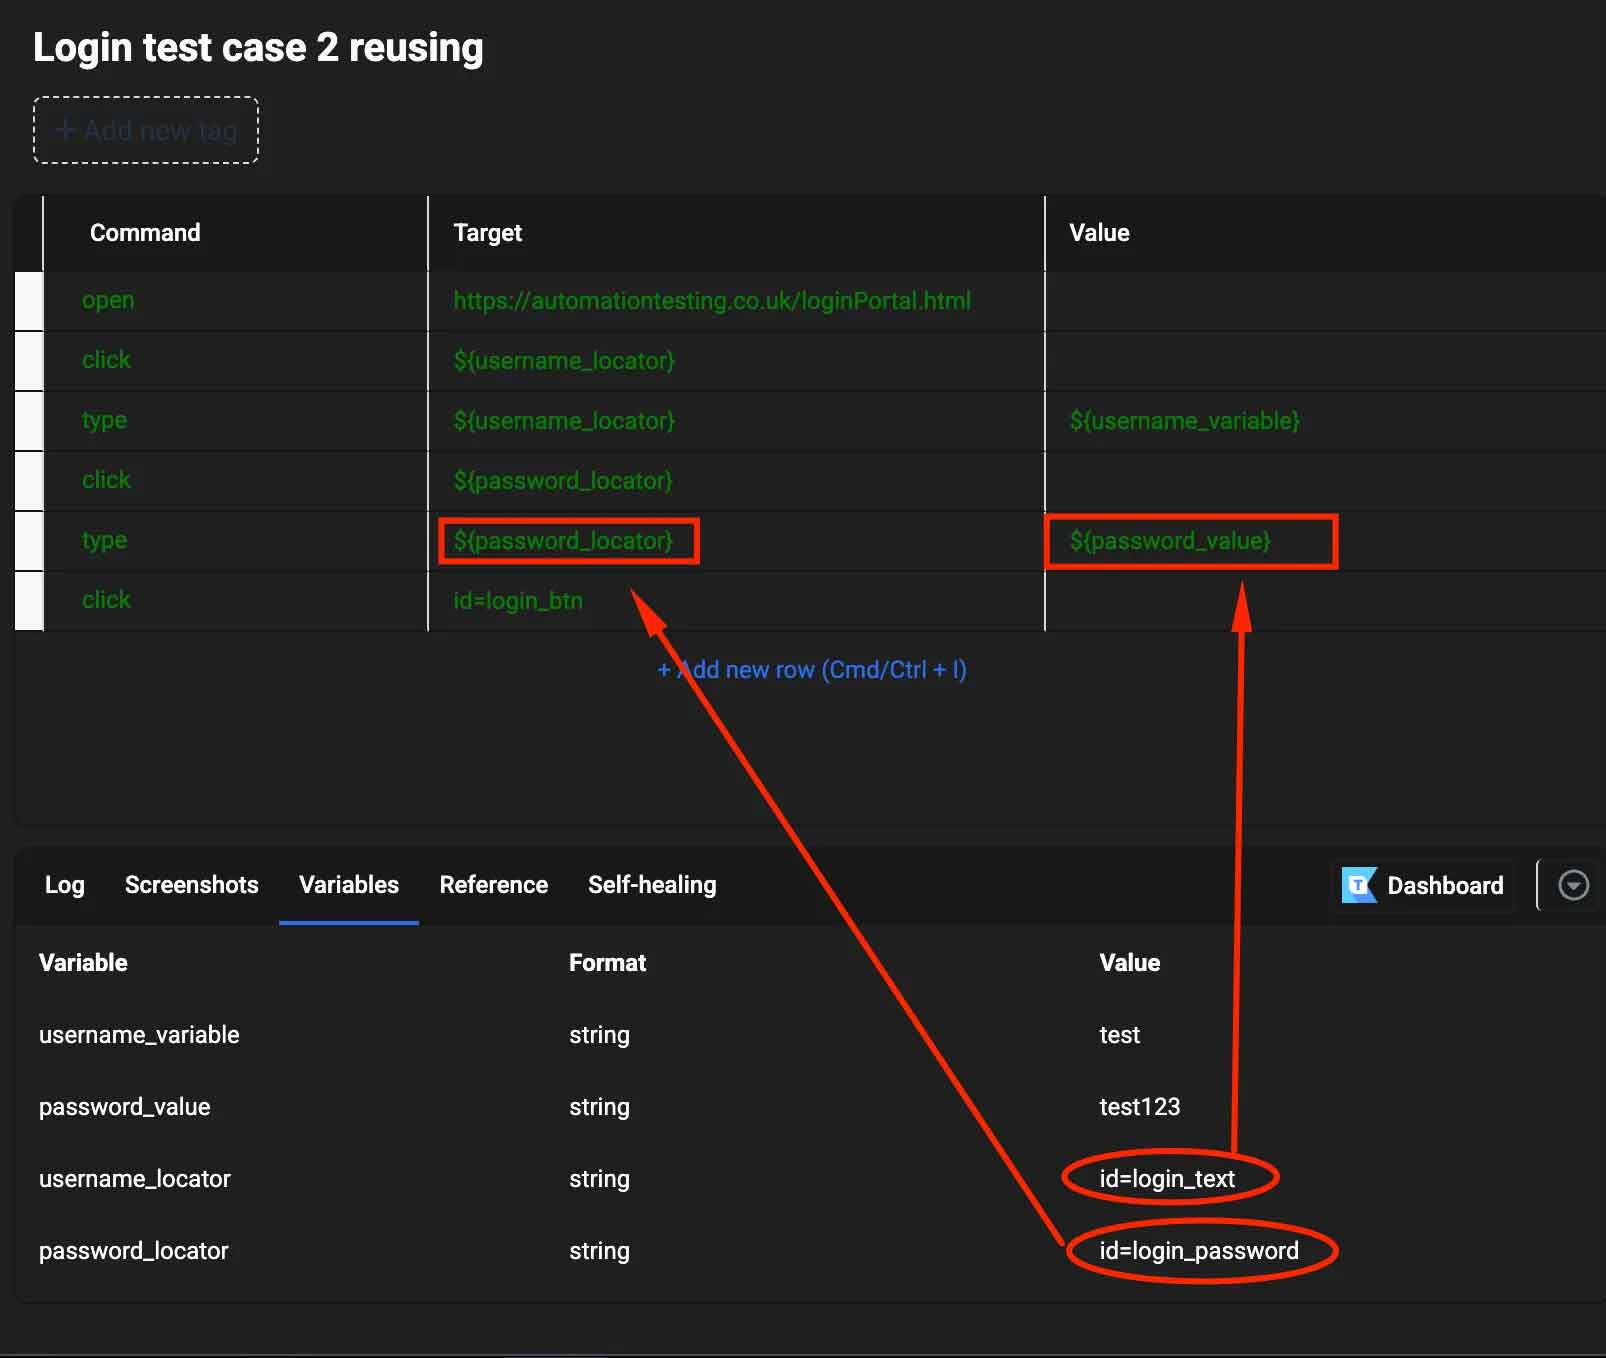This screenshot has width=1606, height=1358.
Task: Switch to the Log tab
Action: (x=64, y=885)
